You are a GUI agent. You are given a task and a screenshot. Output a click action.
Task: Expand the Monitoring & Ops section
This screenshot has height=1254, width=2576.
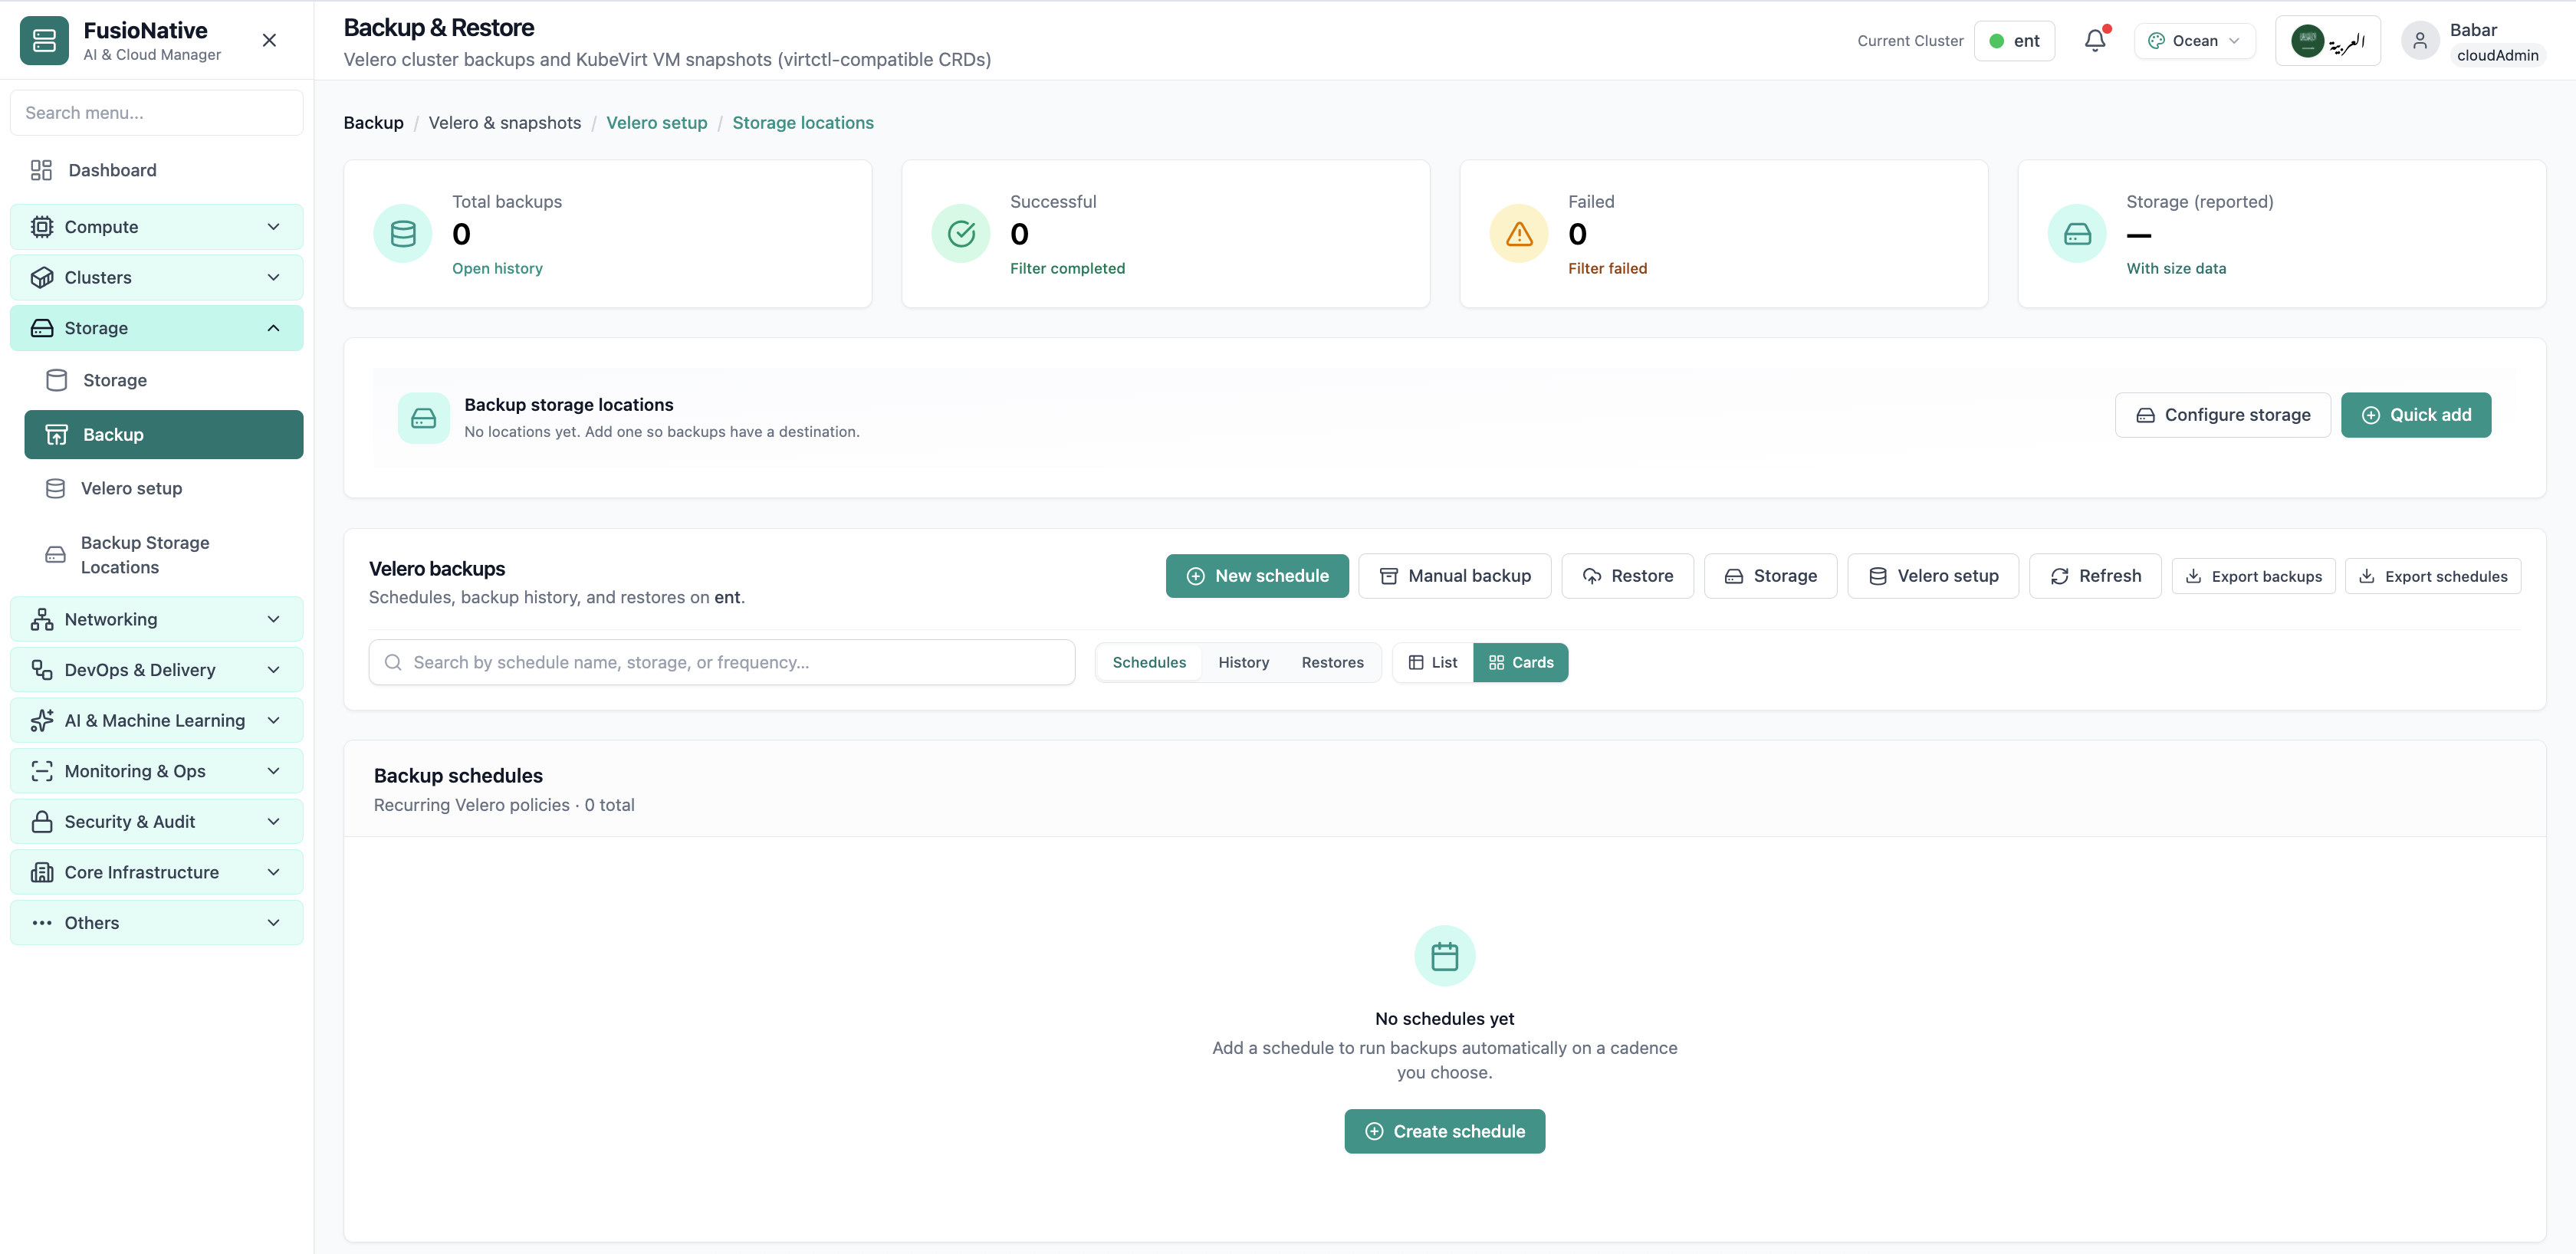[157, 771]
